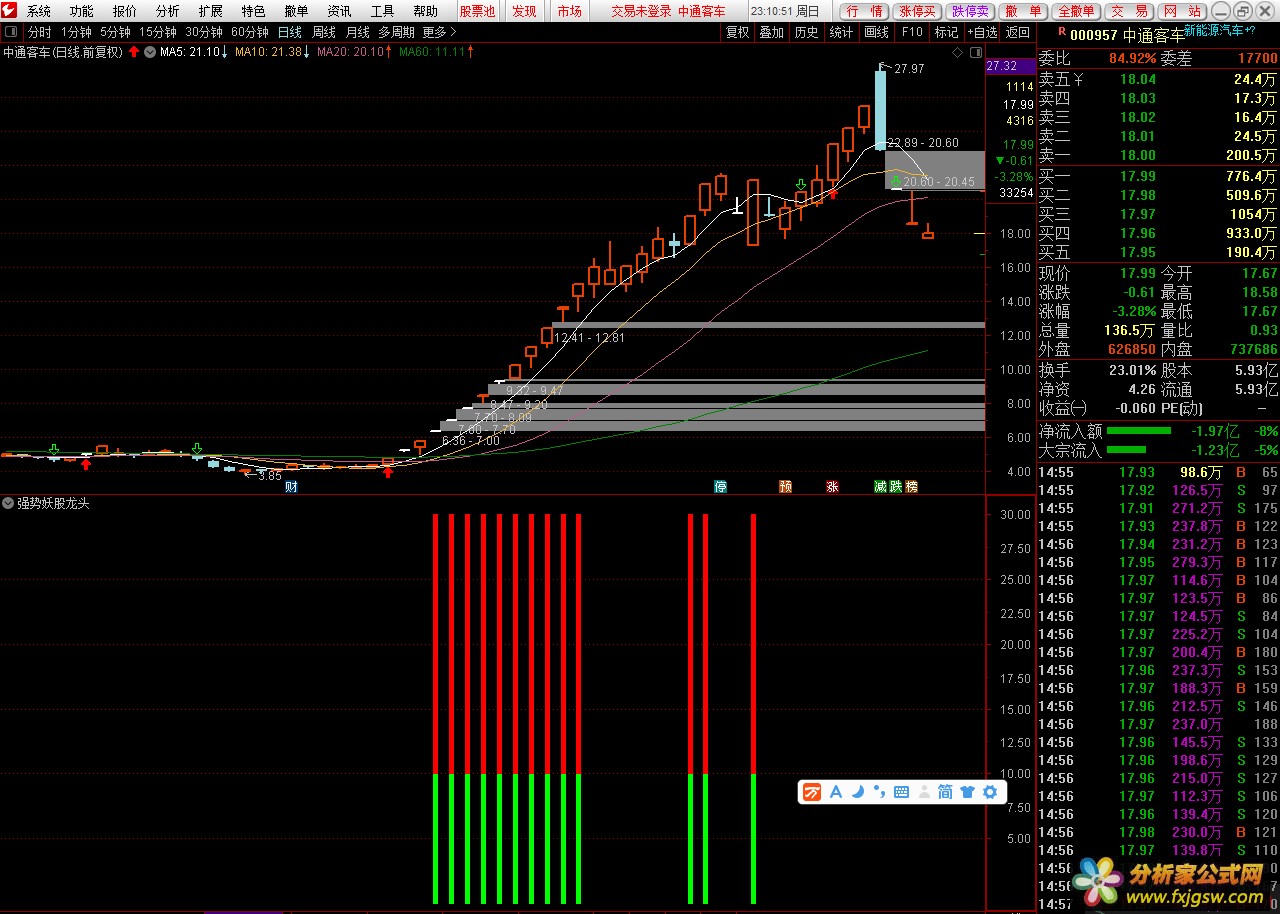1280x914 pixels.
Task: Click the 跌停卖 button
Action: click(x=971, y=12)
